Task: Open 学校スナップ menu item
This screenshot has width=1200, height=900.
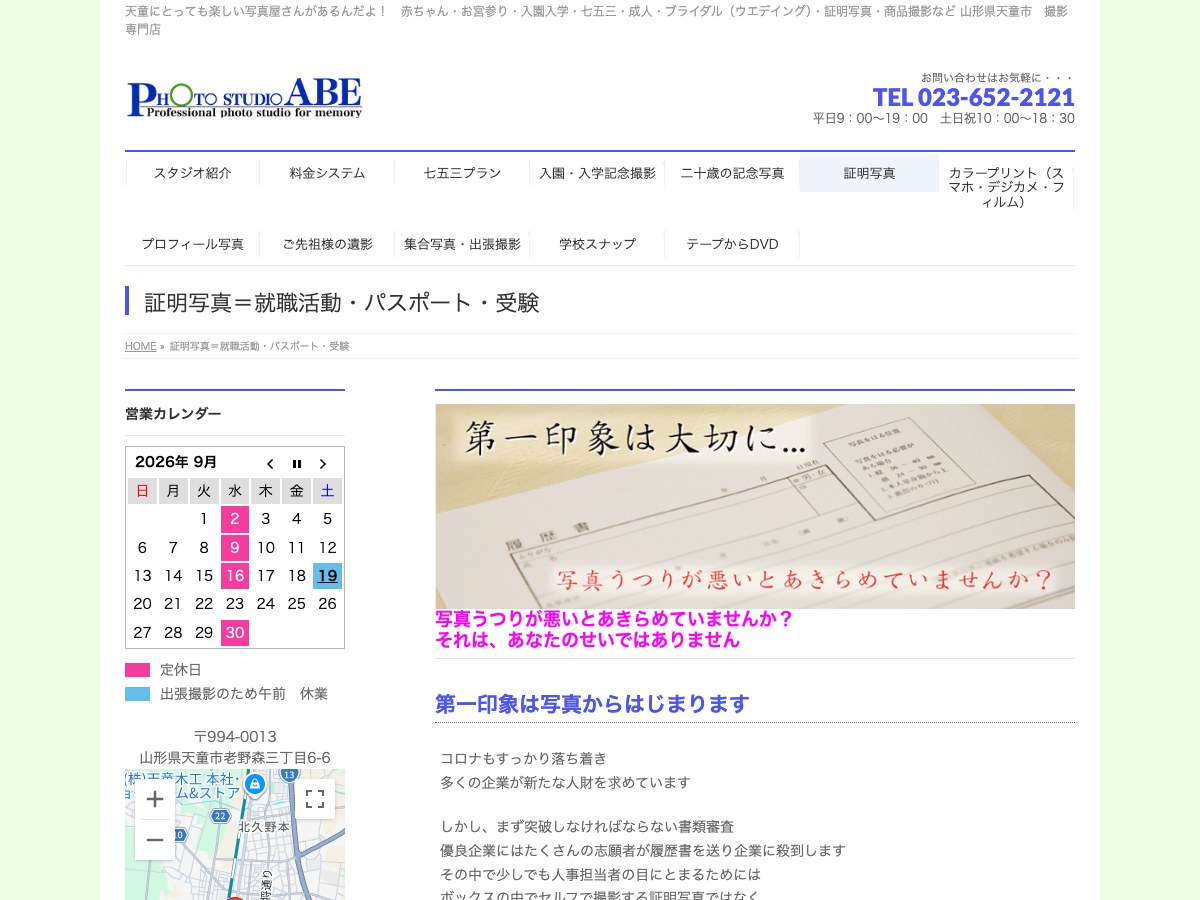Action: click(x=597, y=244)
